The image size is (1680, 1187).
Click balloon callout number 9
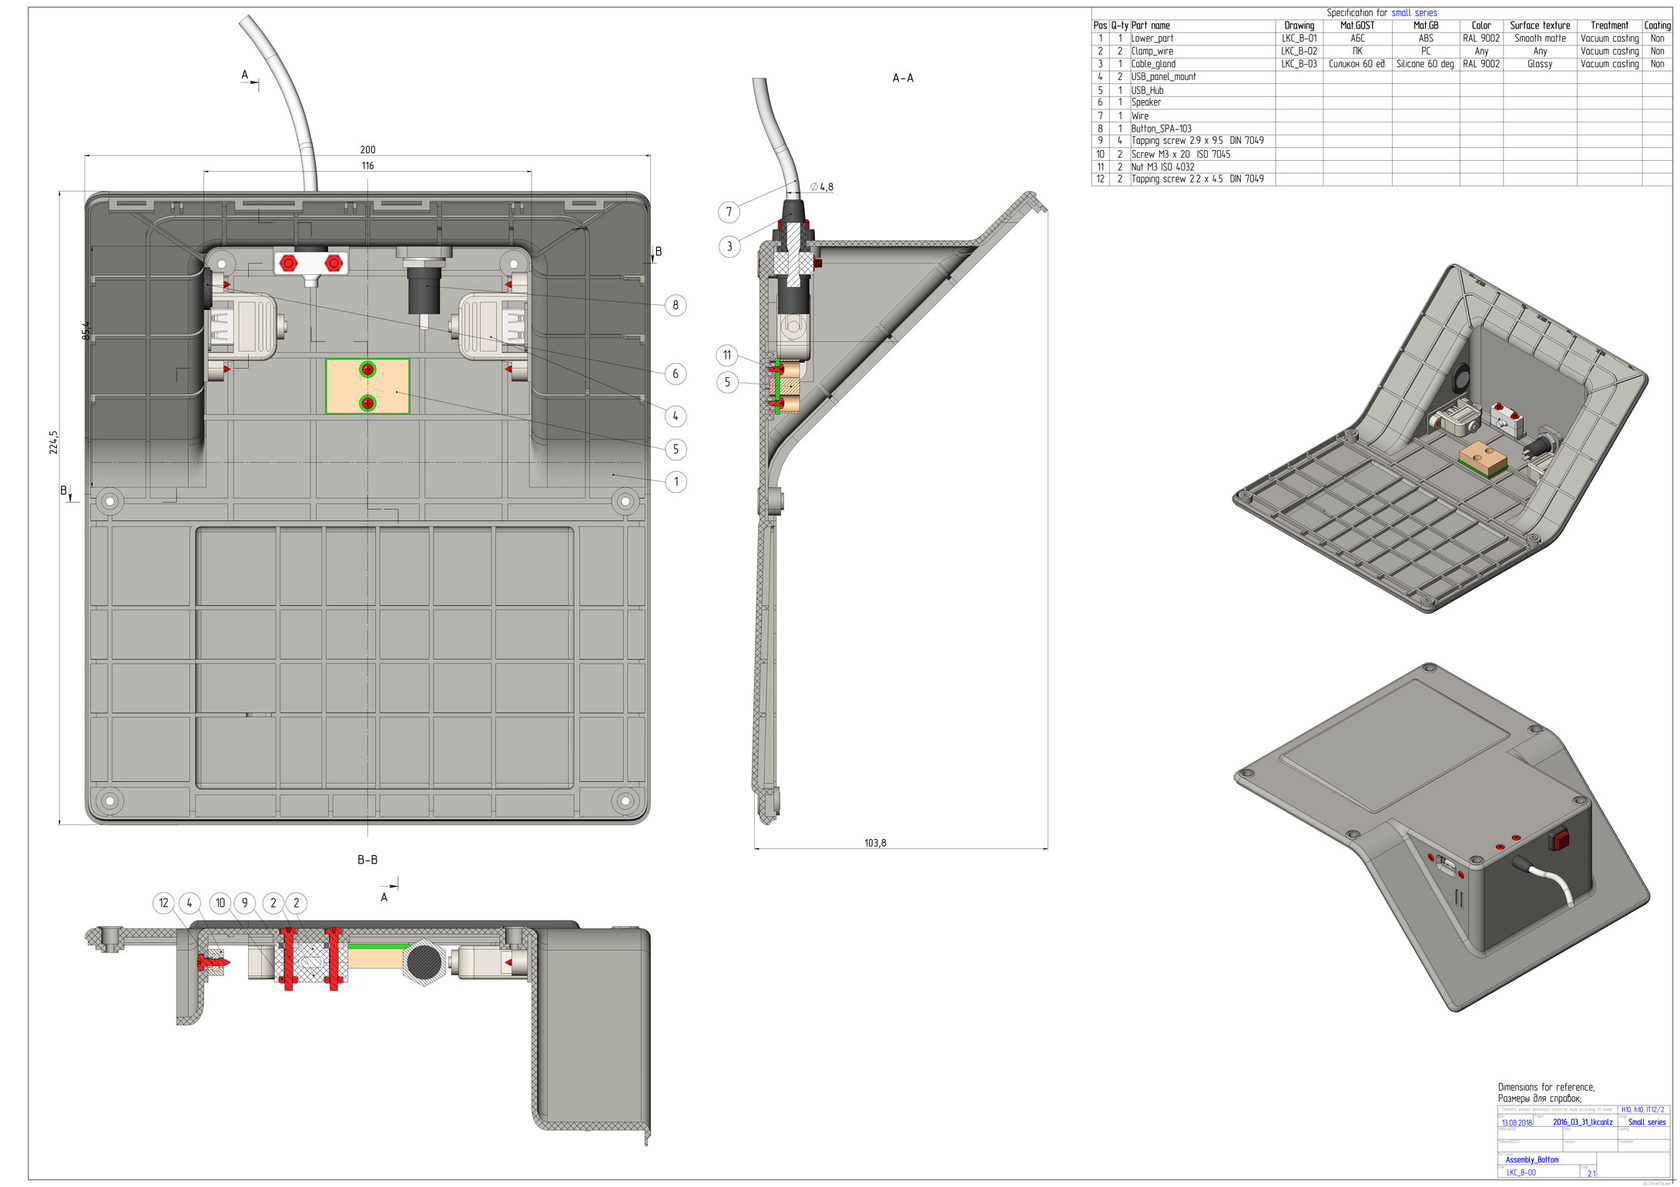(244, 903)
